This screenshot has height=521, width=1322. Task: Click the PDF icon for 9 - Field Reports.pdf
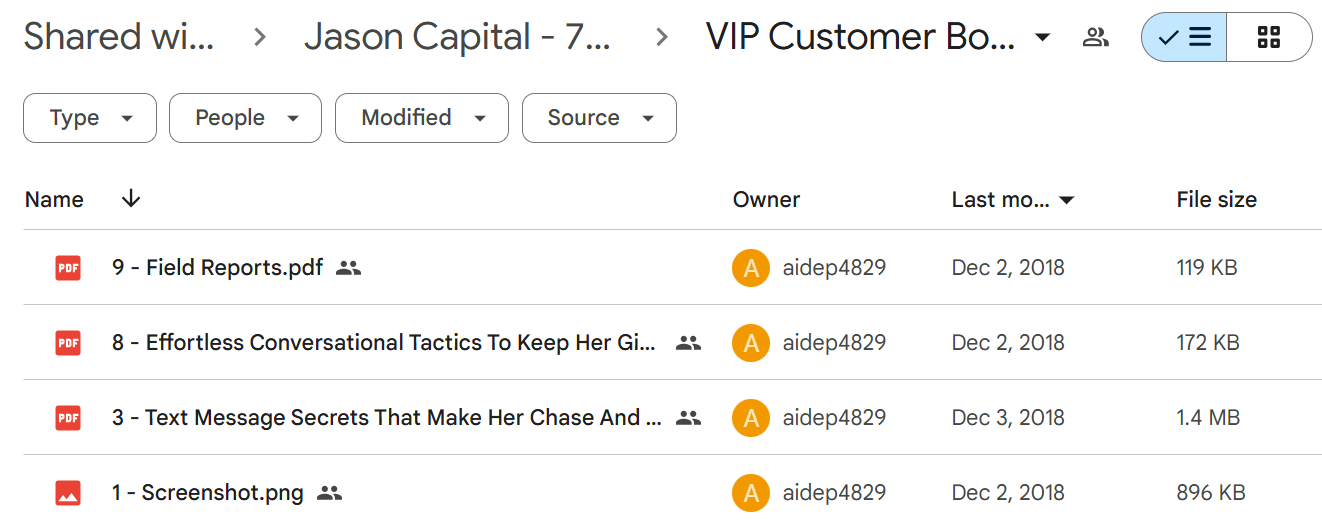click(68, 268)
